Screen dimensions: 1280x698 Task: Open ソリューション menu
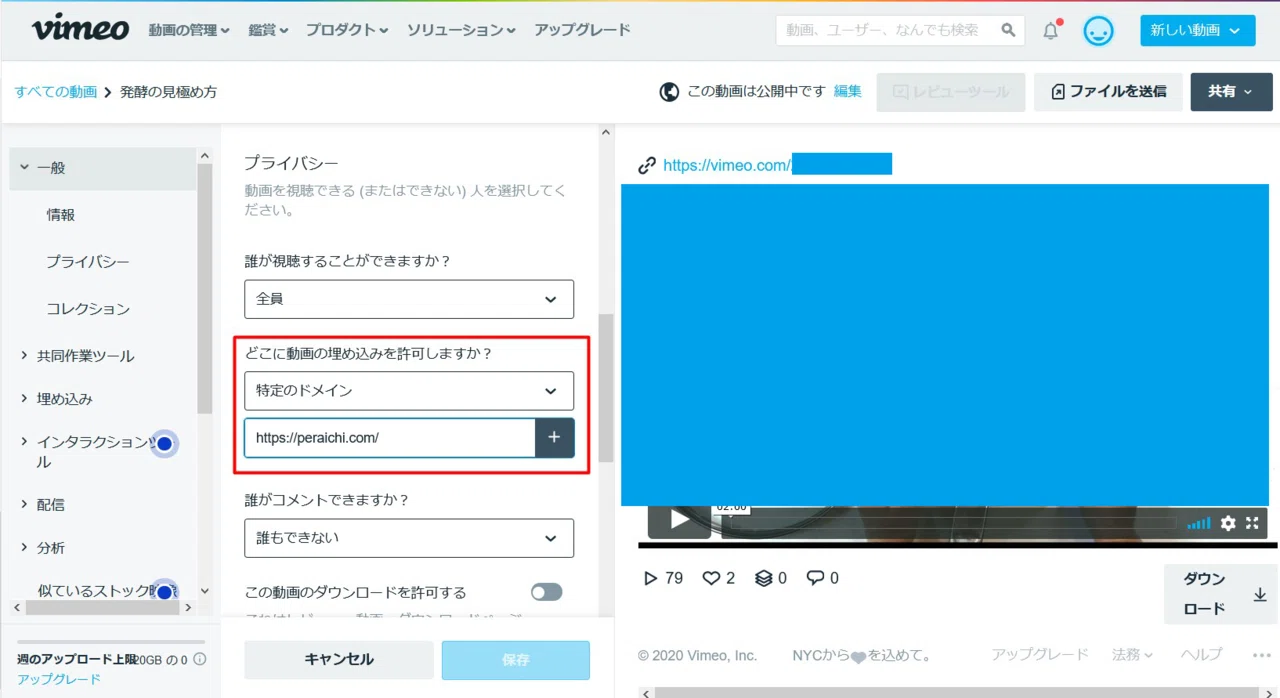click(x=461, y=30)
